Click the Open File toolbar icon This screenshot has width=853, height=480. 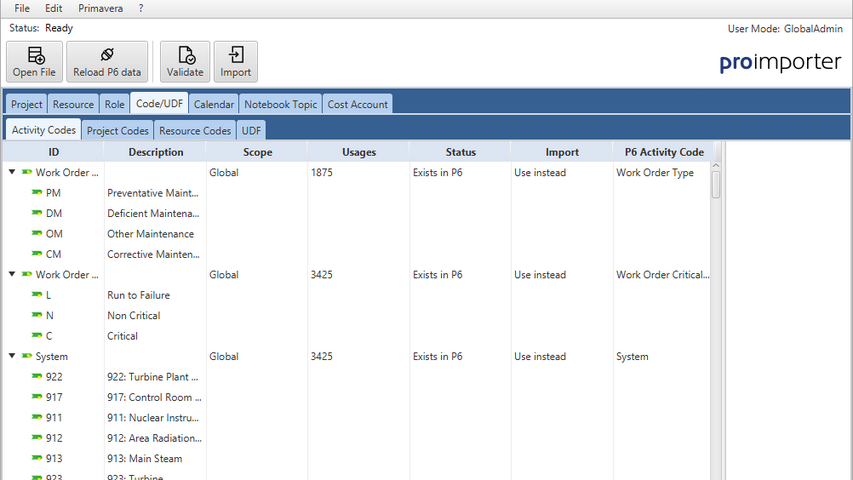coord(36,55)
